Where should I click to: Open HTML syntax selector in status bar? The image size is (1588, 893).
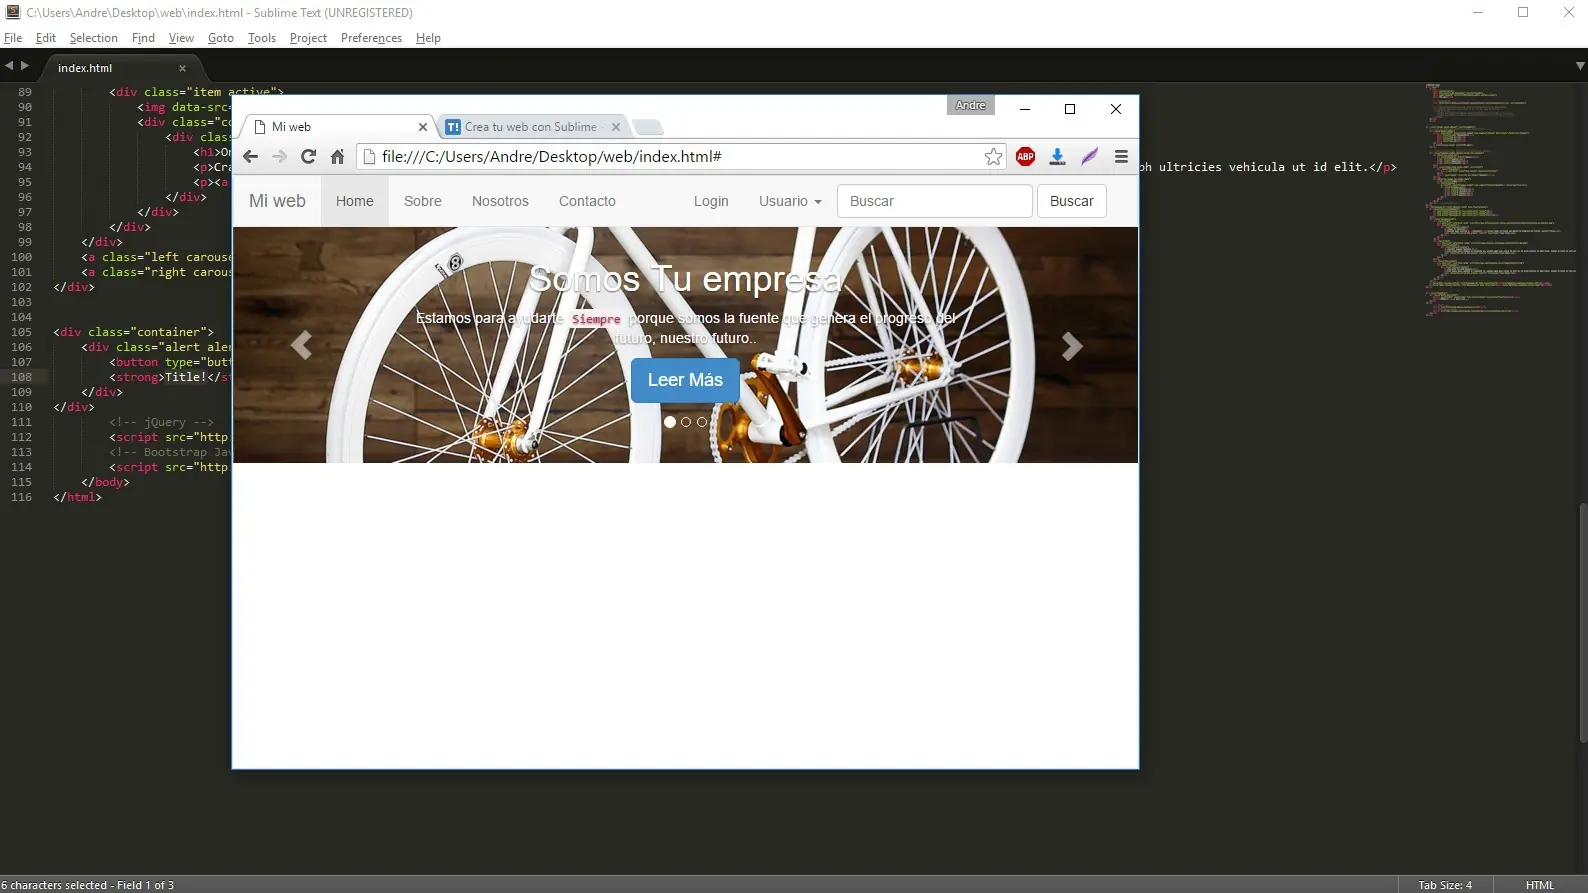1540,885
